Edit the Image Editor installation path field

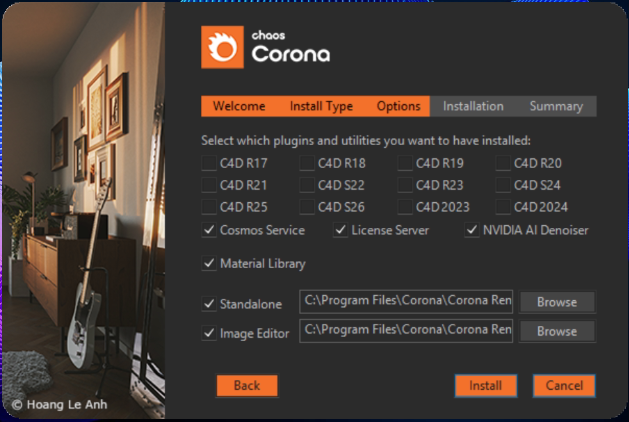pyautogui.click(x=406, y=331)
